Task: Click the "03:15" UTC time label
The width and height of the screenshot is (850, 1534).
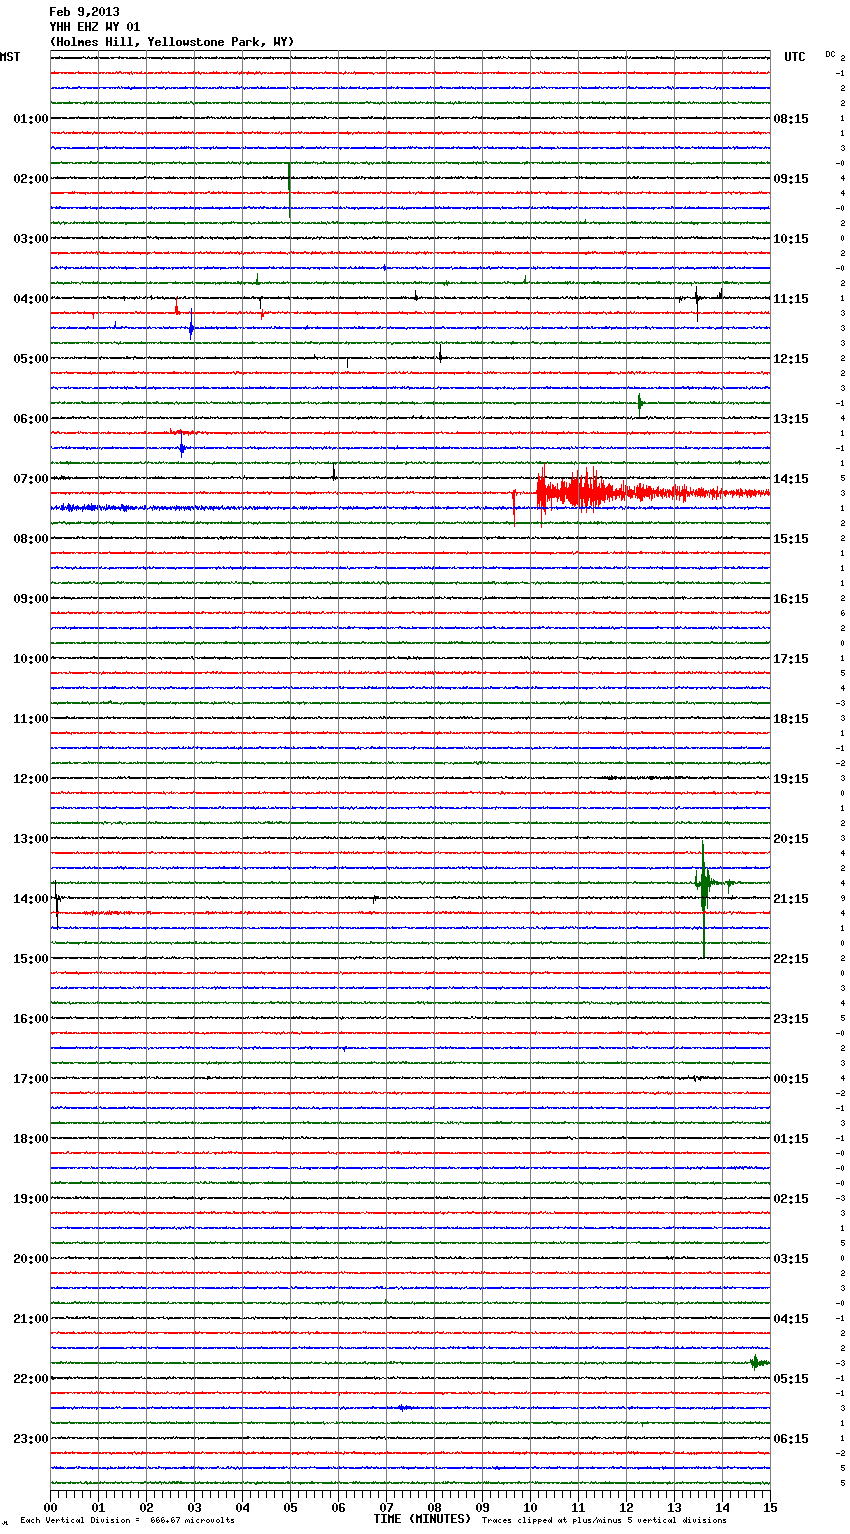Action: click(791, 1259)
